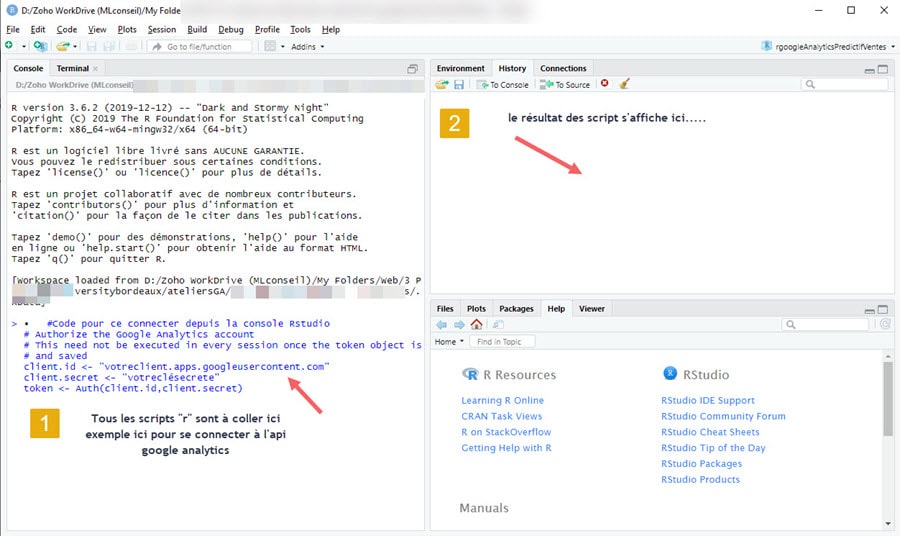900x536 pixels.
Task: Click the New File green plus icon
Action: pos(9,46)
